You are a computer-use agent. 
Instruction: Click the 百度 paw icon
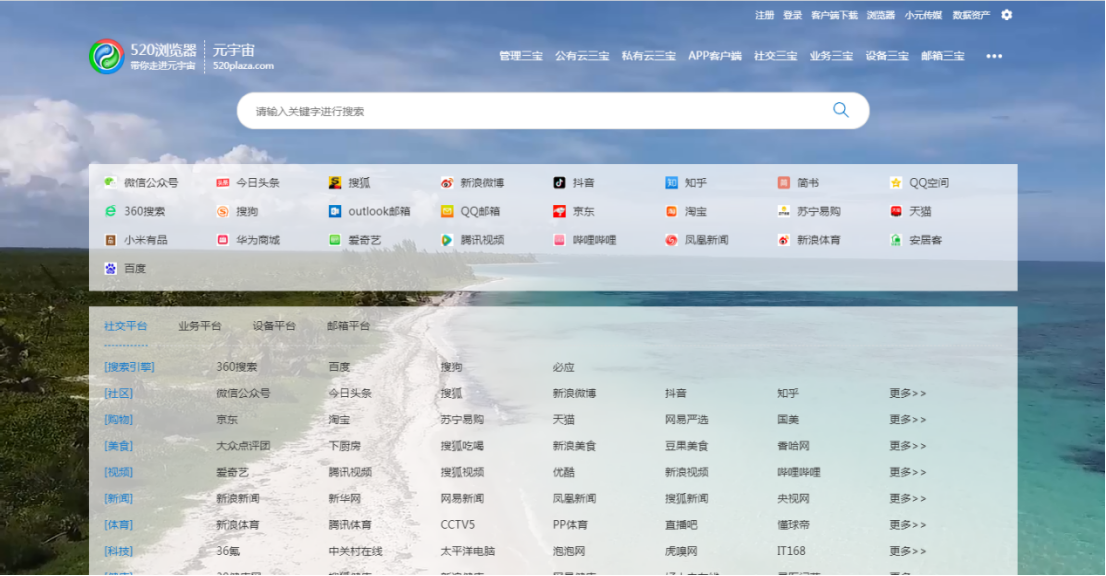(x=111, y=268)
